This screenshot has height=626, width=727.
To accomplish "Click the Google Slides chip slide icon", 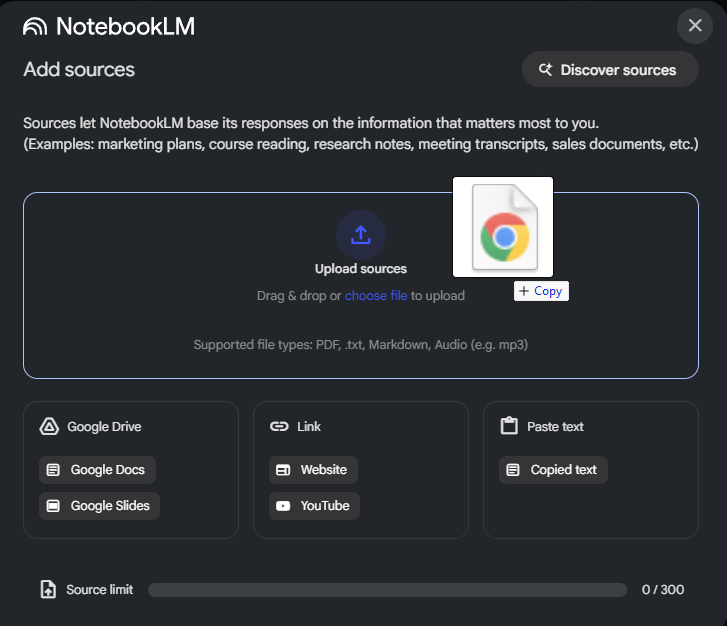I will 53,505.
